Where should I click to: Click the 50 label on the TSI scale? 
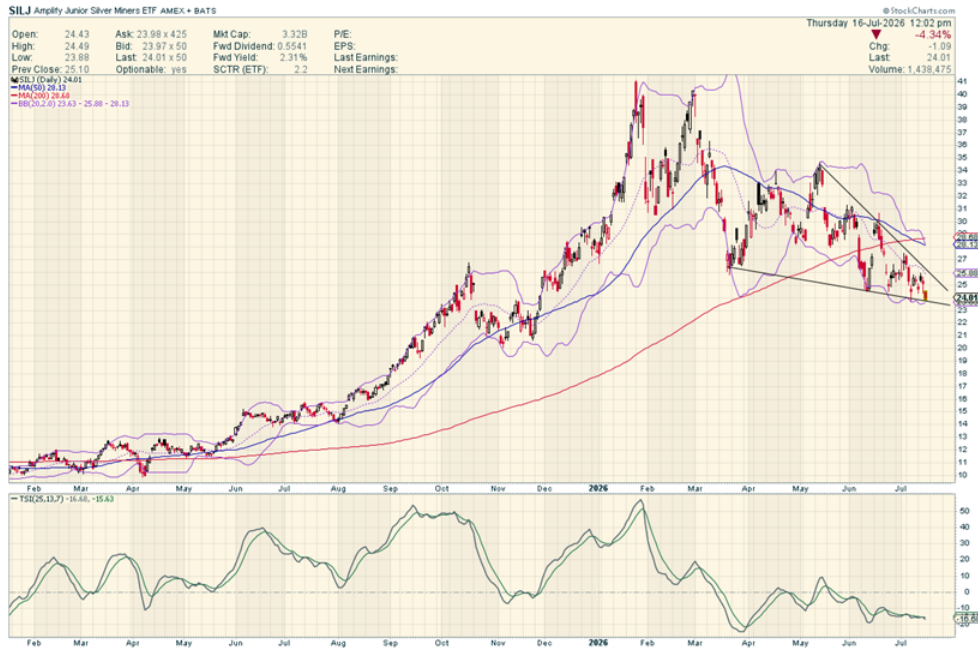964,511
